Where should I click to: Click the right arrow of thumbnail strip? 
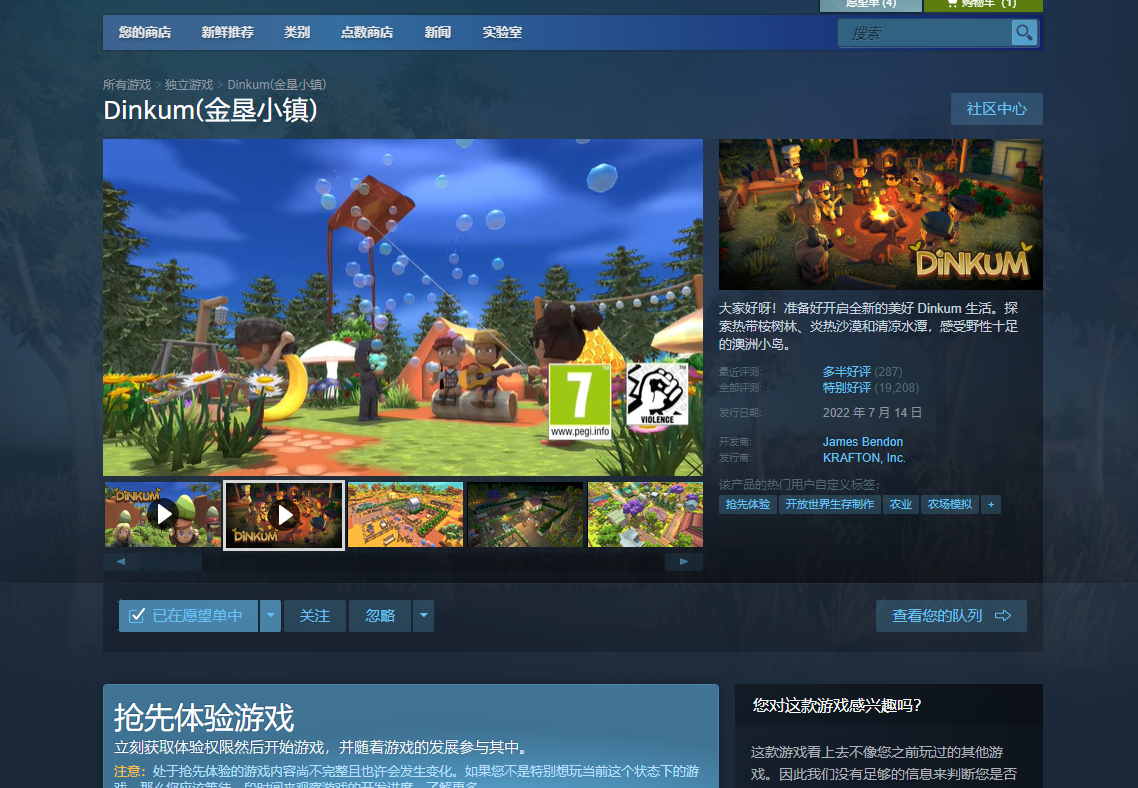684,562
